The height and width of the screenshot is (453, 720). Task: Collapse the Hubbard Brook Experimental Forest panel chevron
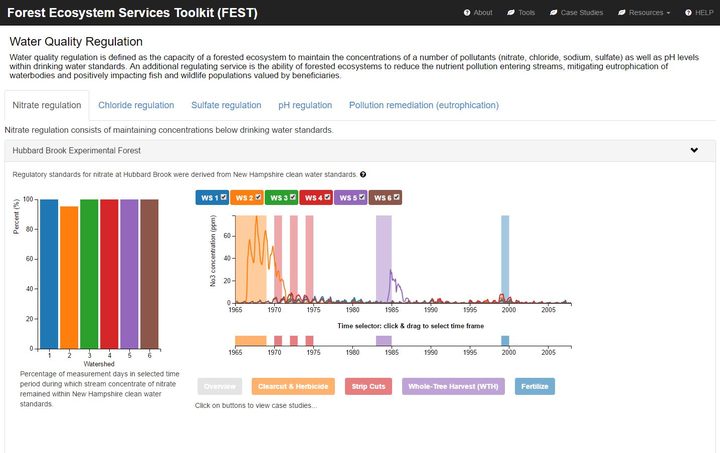[694, 150]
